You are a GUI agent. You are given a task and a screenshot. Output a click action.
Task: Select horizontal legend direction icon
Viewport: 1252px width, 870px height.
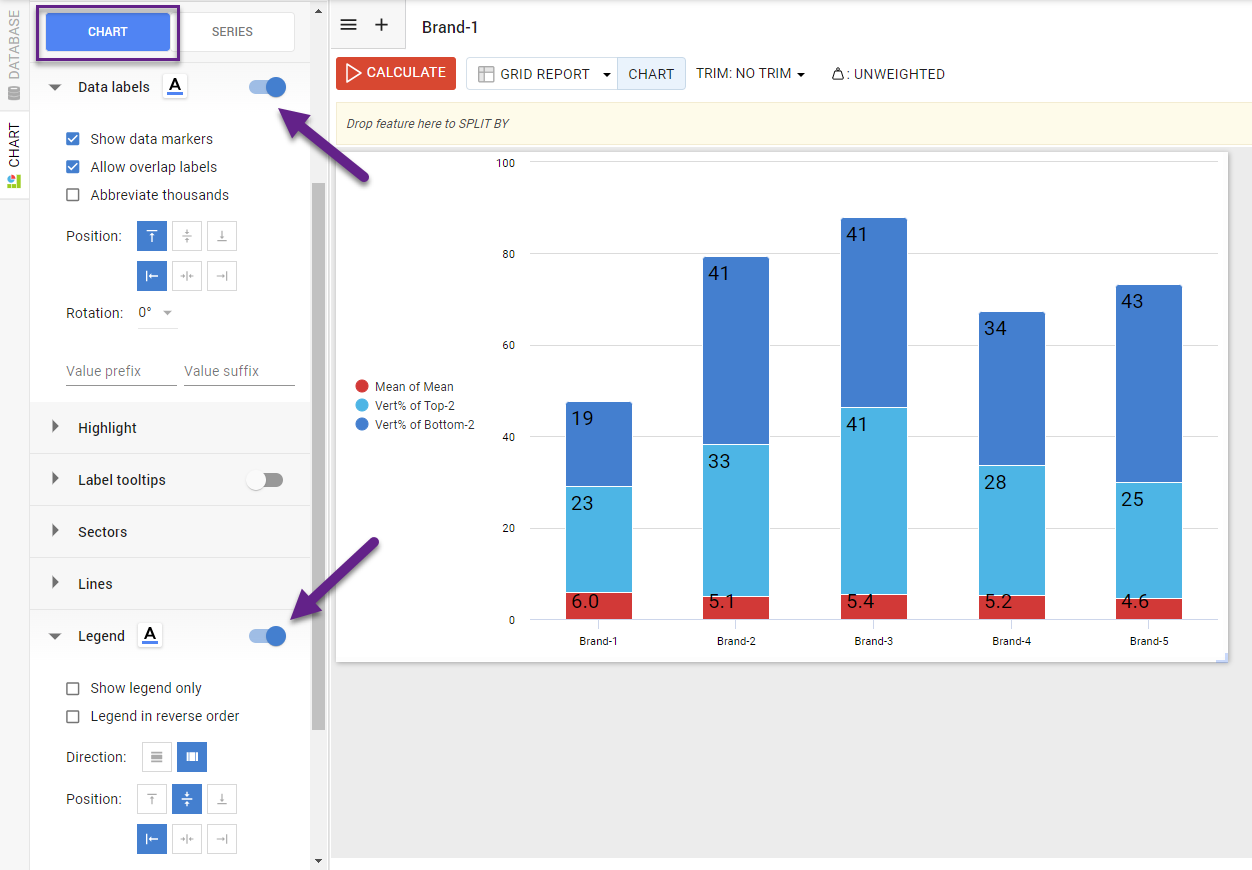click(157, 757)
